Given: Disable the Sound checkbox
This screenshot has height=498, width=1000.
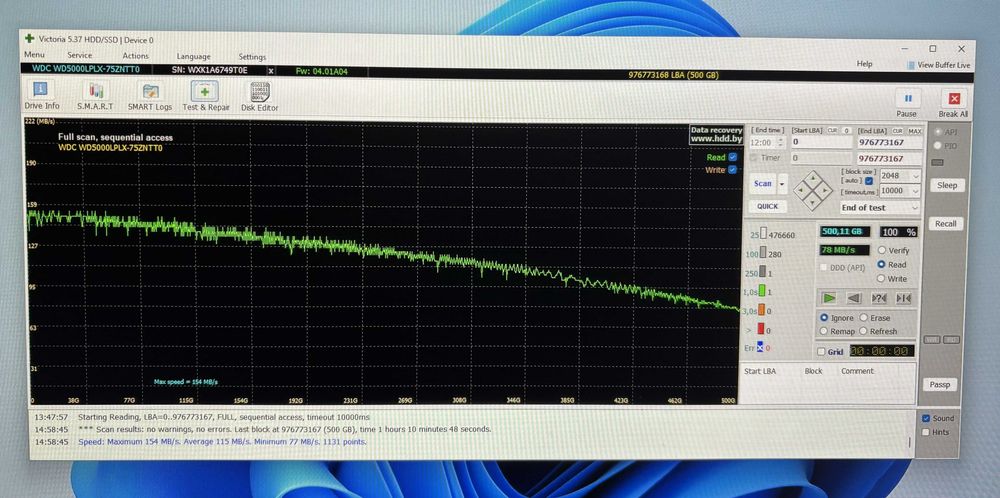Looking at the screenshot, I should (926, 418).
